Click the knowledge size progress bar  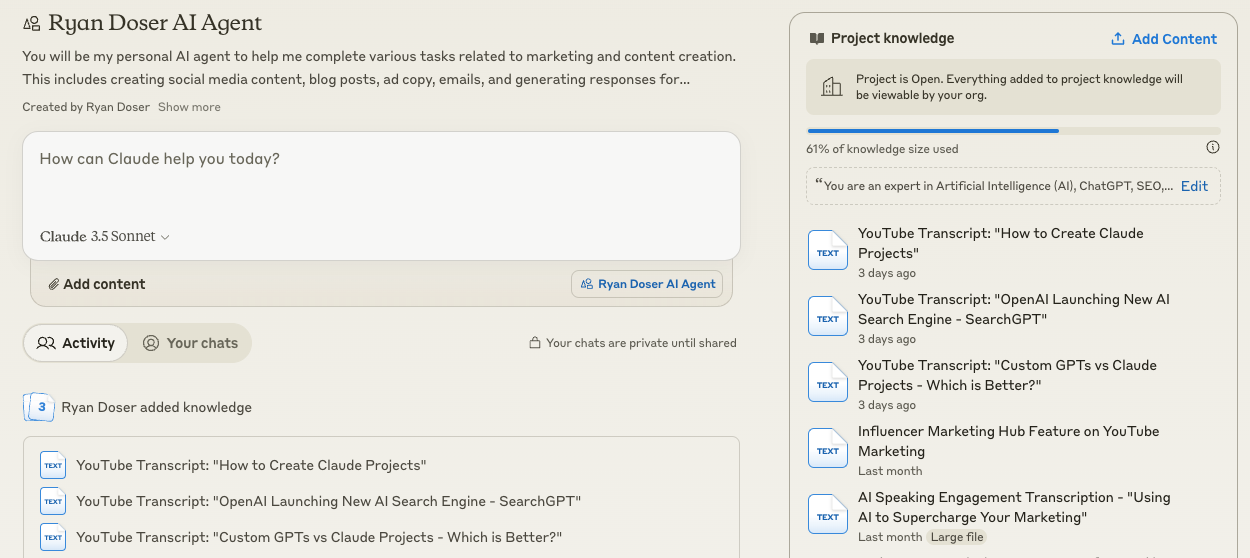pos(1013,131)
